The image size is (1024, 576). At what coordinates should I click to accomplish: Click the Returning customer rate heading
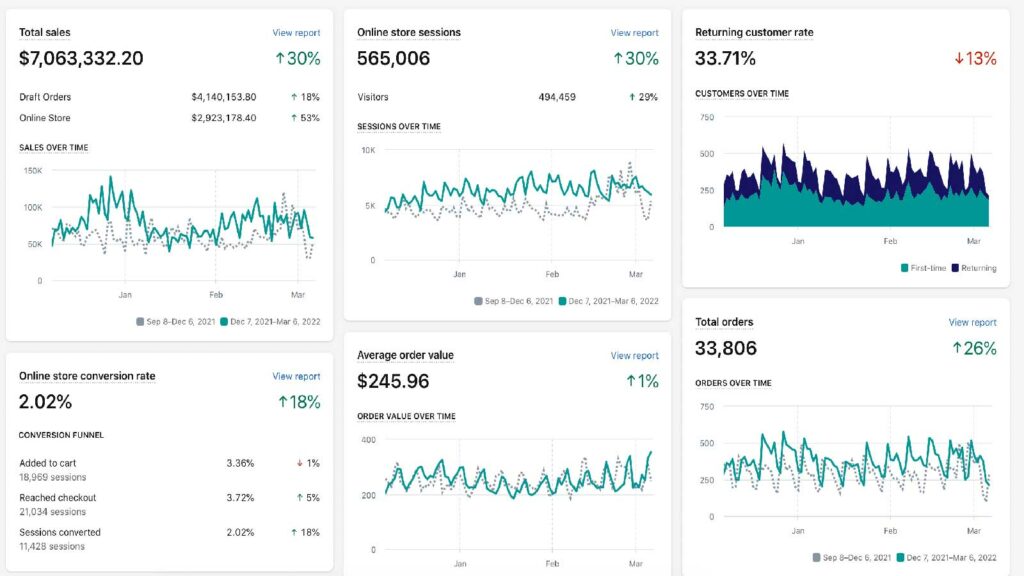click(754, 33)
